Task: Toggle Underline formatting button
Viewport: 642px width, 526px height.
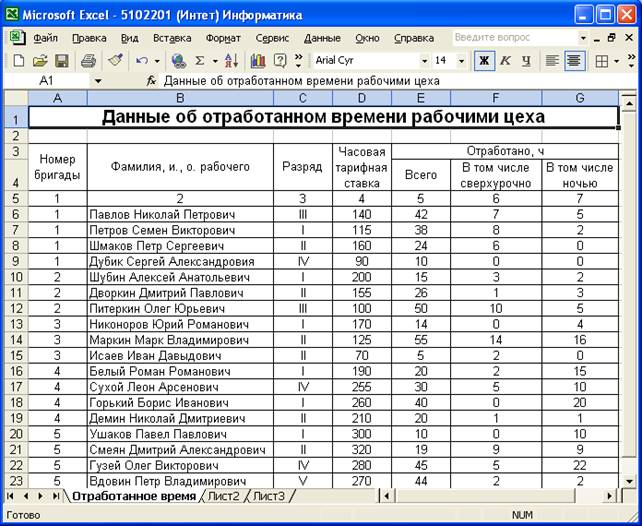Action: click(526, 61)
